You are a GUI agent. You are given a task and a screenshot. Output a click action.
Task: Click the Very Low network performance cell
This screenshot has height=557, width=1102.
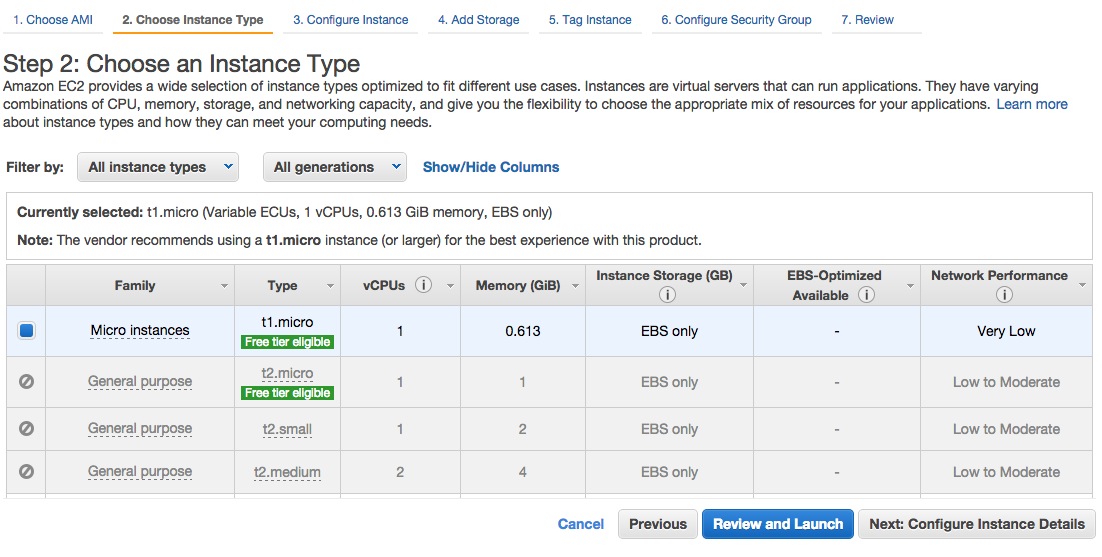[x=1006, y=331]
